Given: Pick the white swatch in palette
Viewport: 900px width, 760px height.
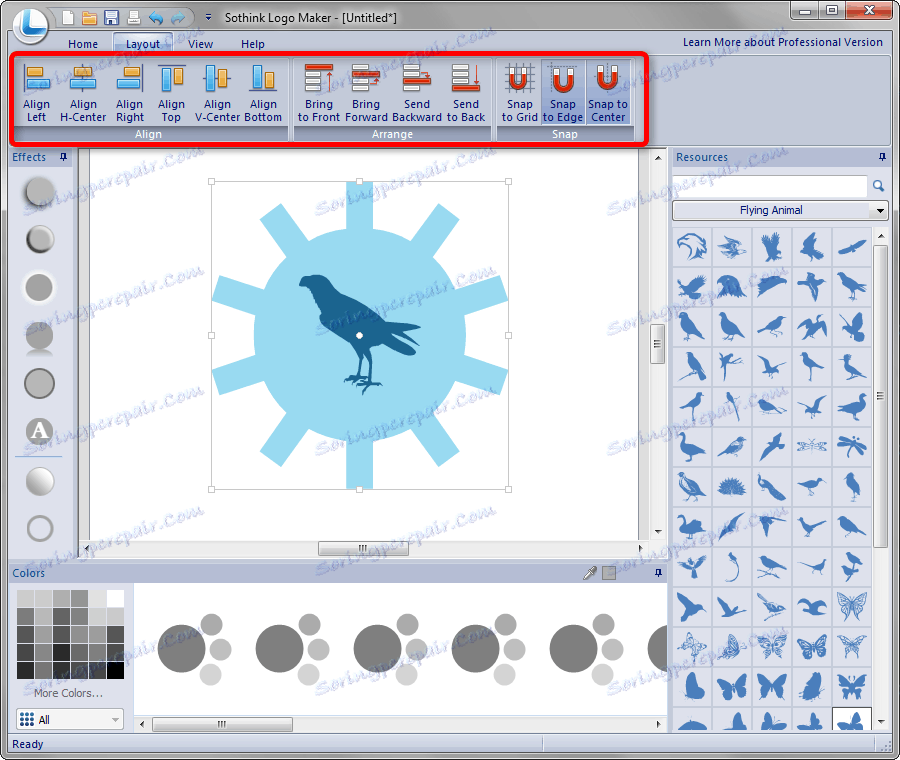Looking at the screenshot, I should 115,599.
